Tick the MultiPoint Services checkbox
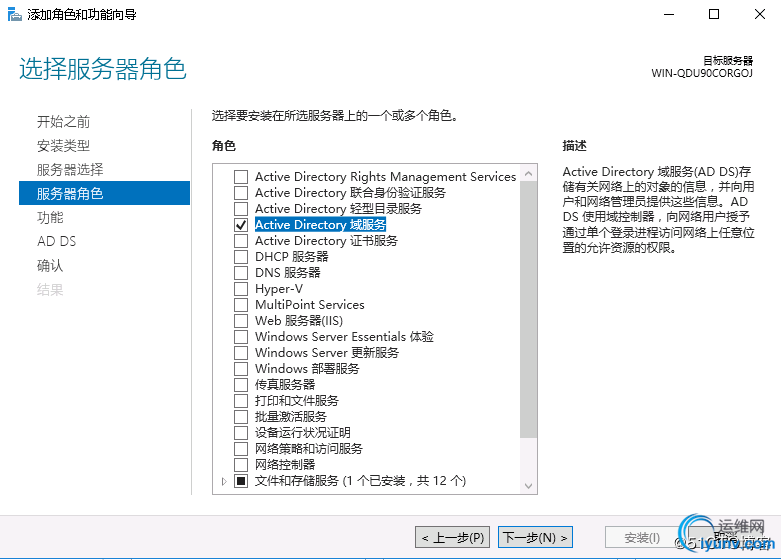 click(x=241, y=304)
